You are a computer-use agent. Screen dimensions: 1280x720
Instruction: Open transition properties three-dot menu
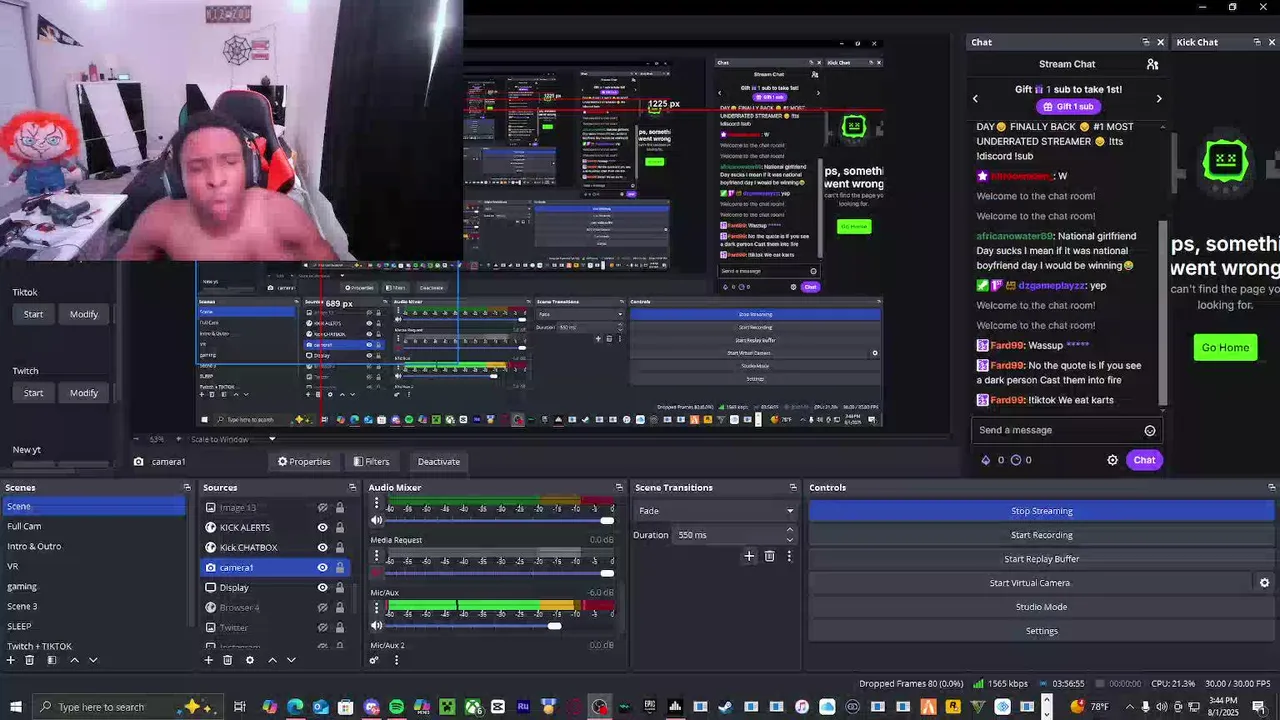(789, 556)
